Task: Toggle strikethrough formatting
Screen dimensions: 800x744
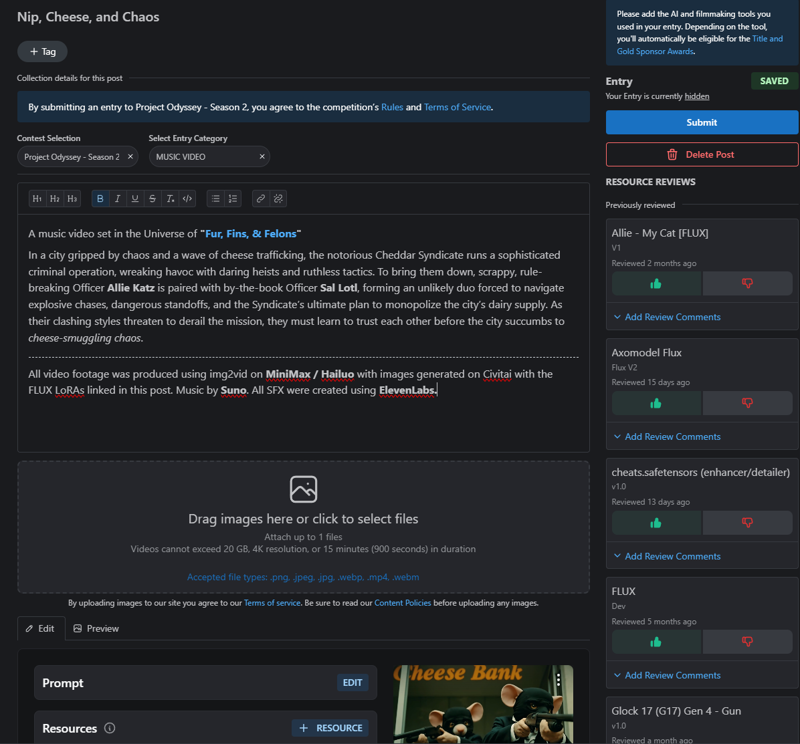Action: (152, 199)
